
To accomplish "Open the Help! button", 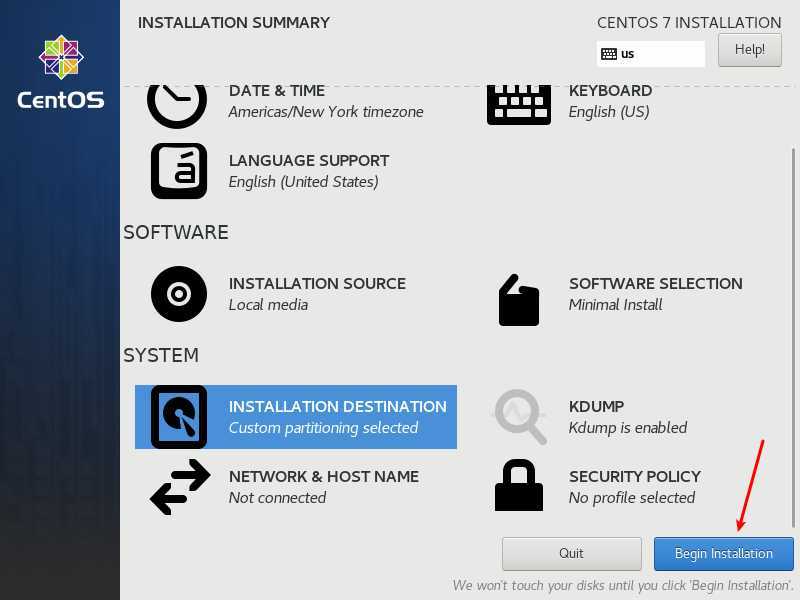I will (x=749, y=50).
